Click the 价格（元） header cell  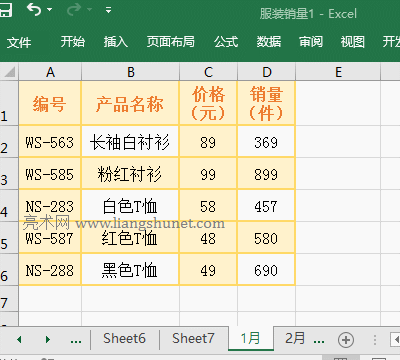coord(208,103)
